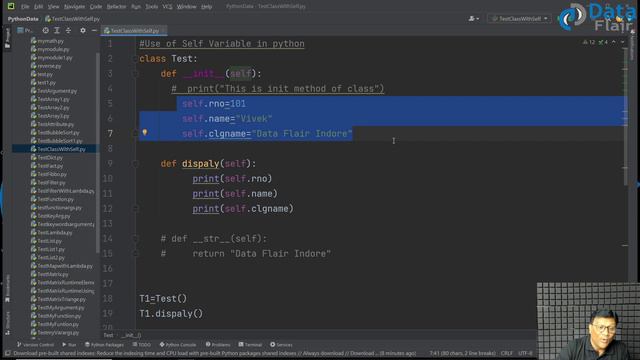
Task: Click the CRLF line separator status item
Action: (x=507, y=353)
